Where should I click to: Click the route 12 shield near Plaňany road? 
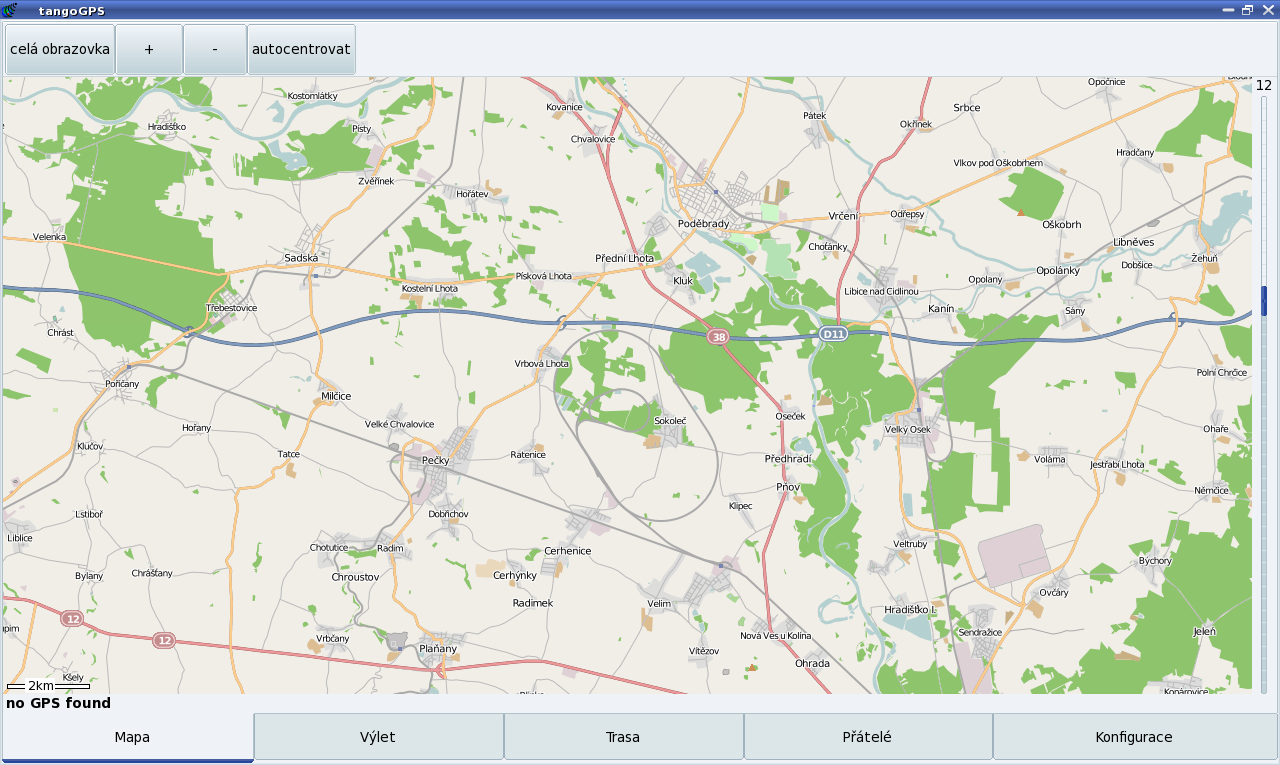click(x=165, y=640)
